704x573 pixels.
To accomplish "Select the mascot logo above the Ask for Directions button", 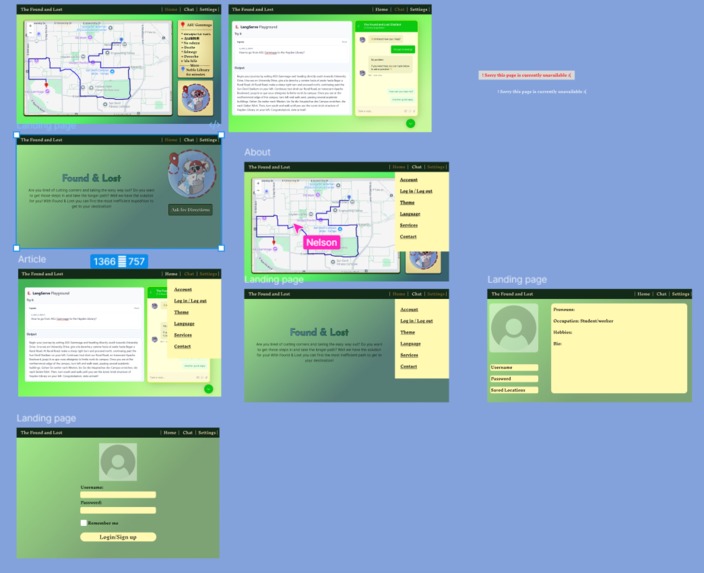I will [192, 174].
